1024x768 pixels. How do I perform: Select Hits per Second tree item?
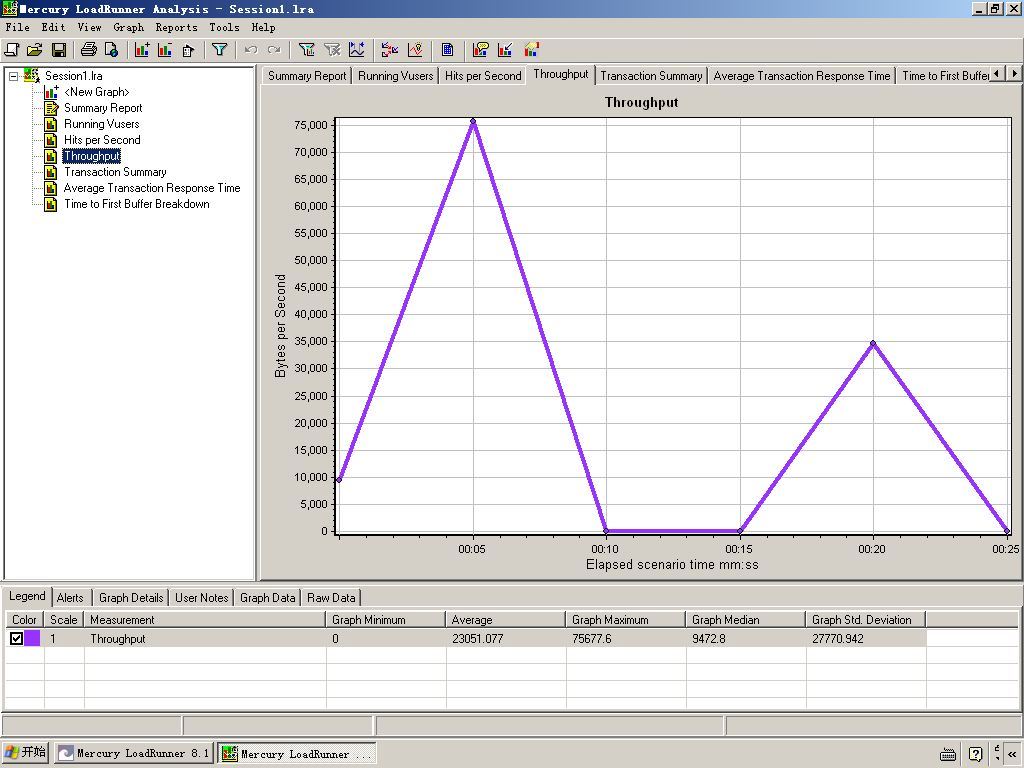102,140
